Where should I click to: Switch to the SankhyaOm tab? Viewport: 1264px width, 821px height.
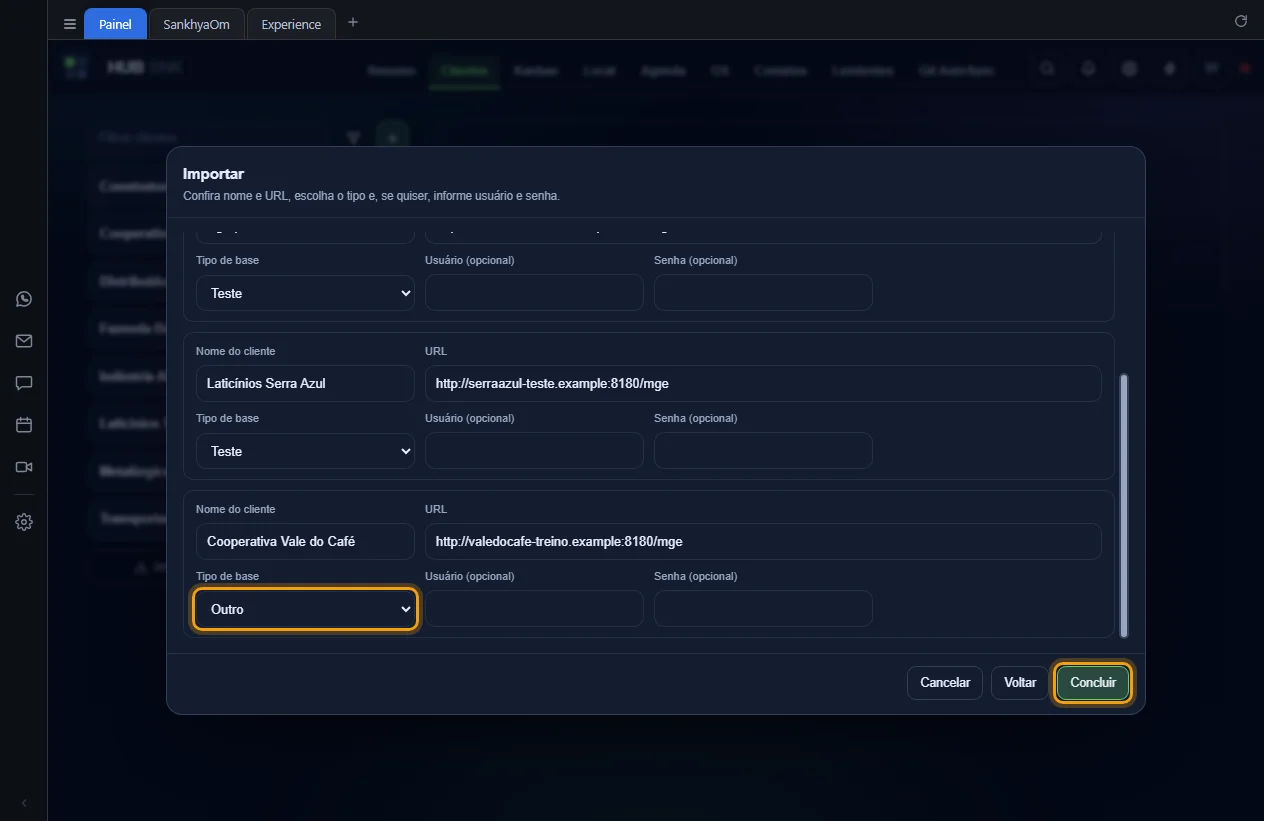point(197,24)
